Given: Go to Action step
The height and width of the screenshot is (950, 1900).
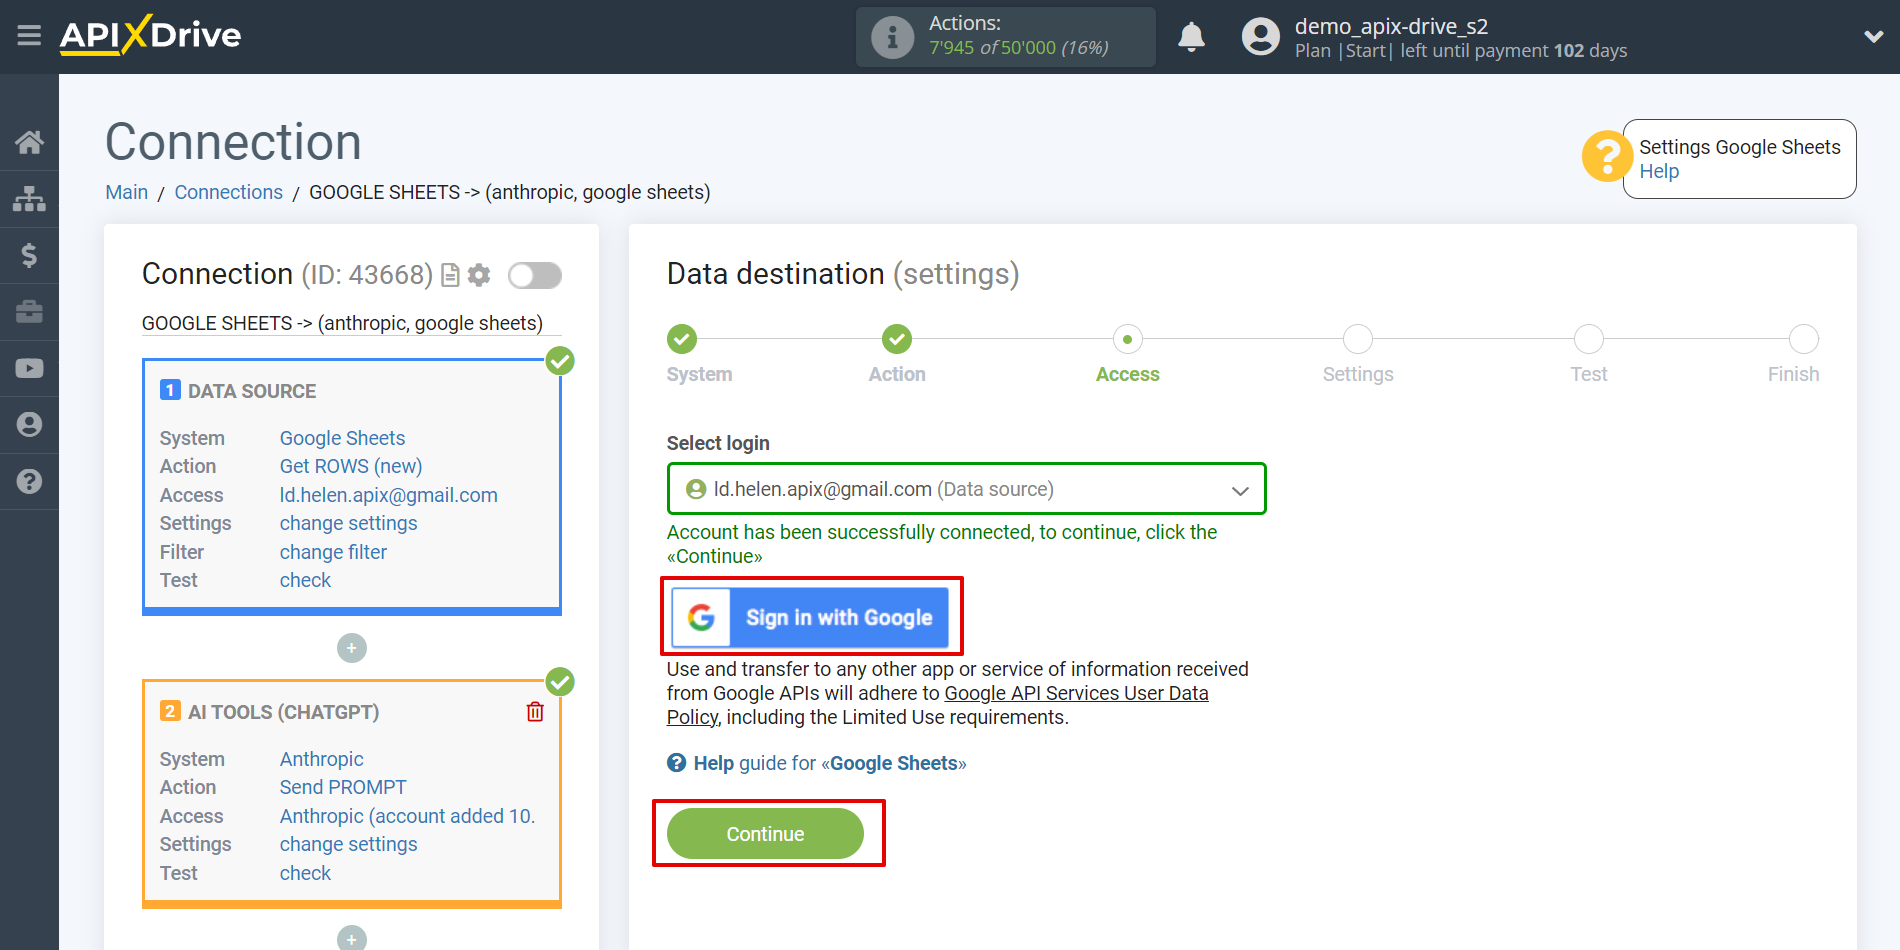Looking at the screenshot, I should pos(897,340).
